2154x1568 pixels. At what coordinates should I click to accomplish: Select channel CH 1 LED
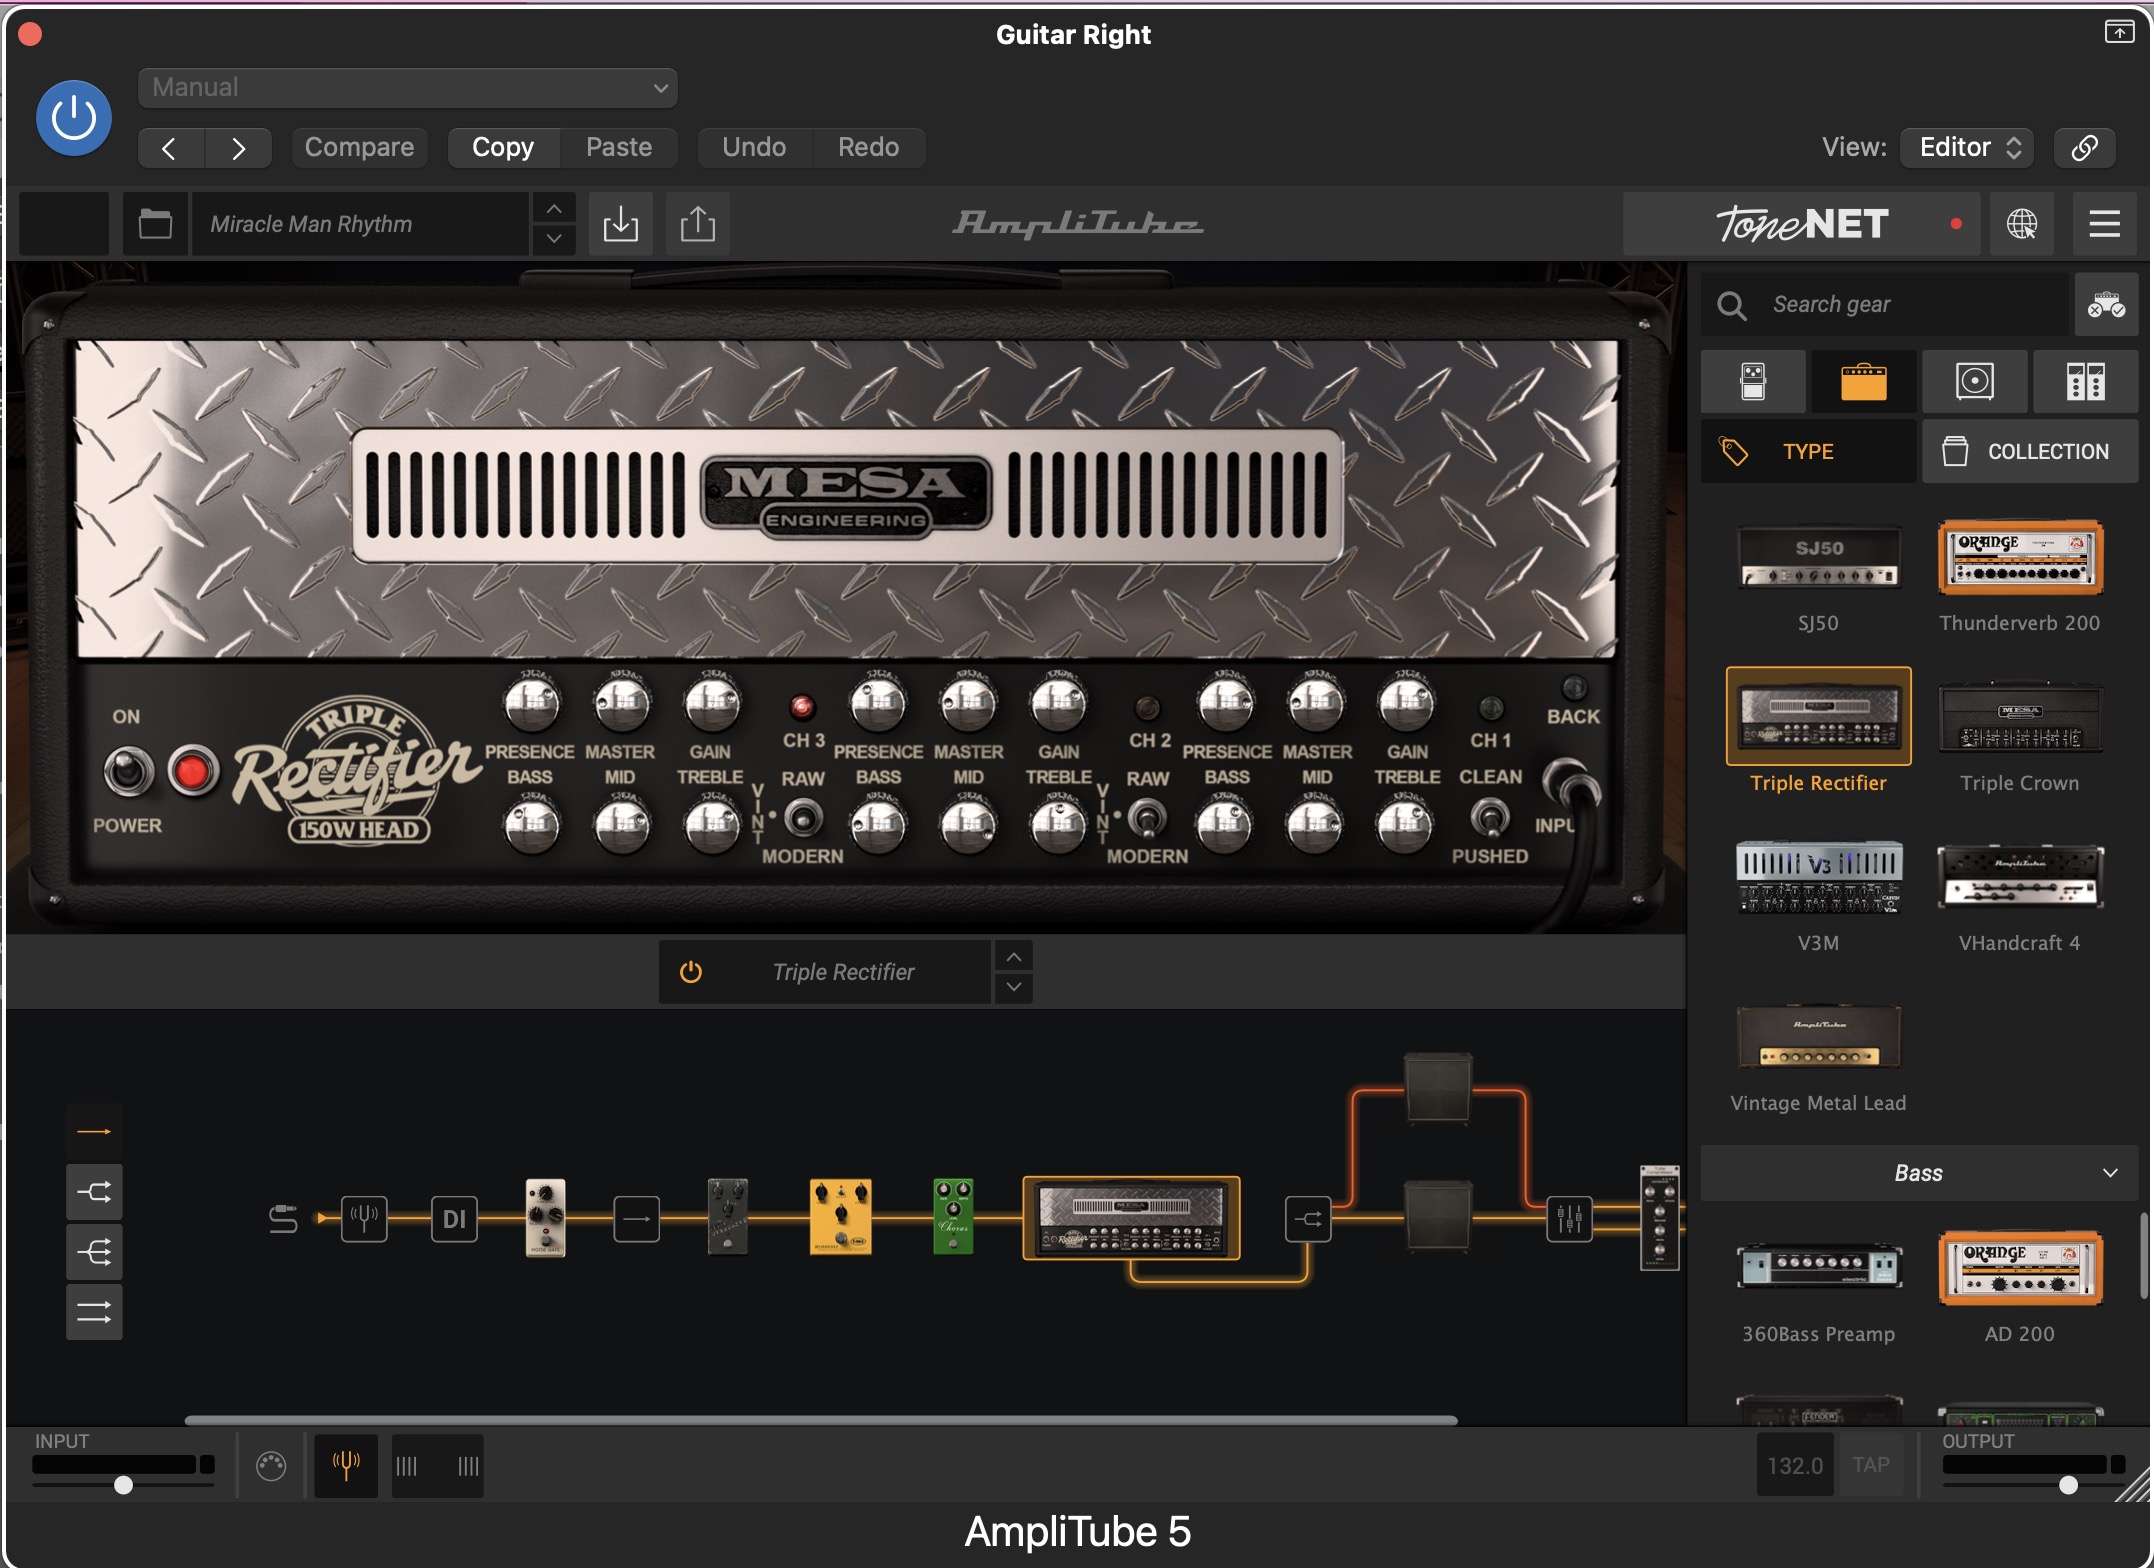pyautogui.click(x=1491, y=708)
